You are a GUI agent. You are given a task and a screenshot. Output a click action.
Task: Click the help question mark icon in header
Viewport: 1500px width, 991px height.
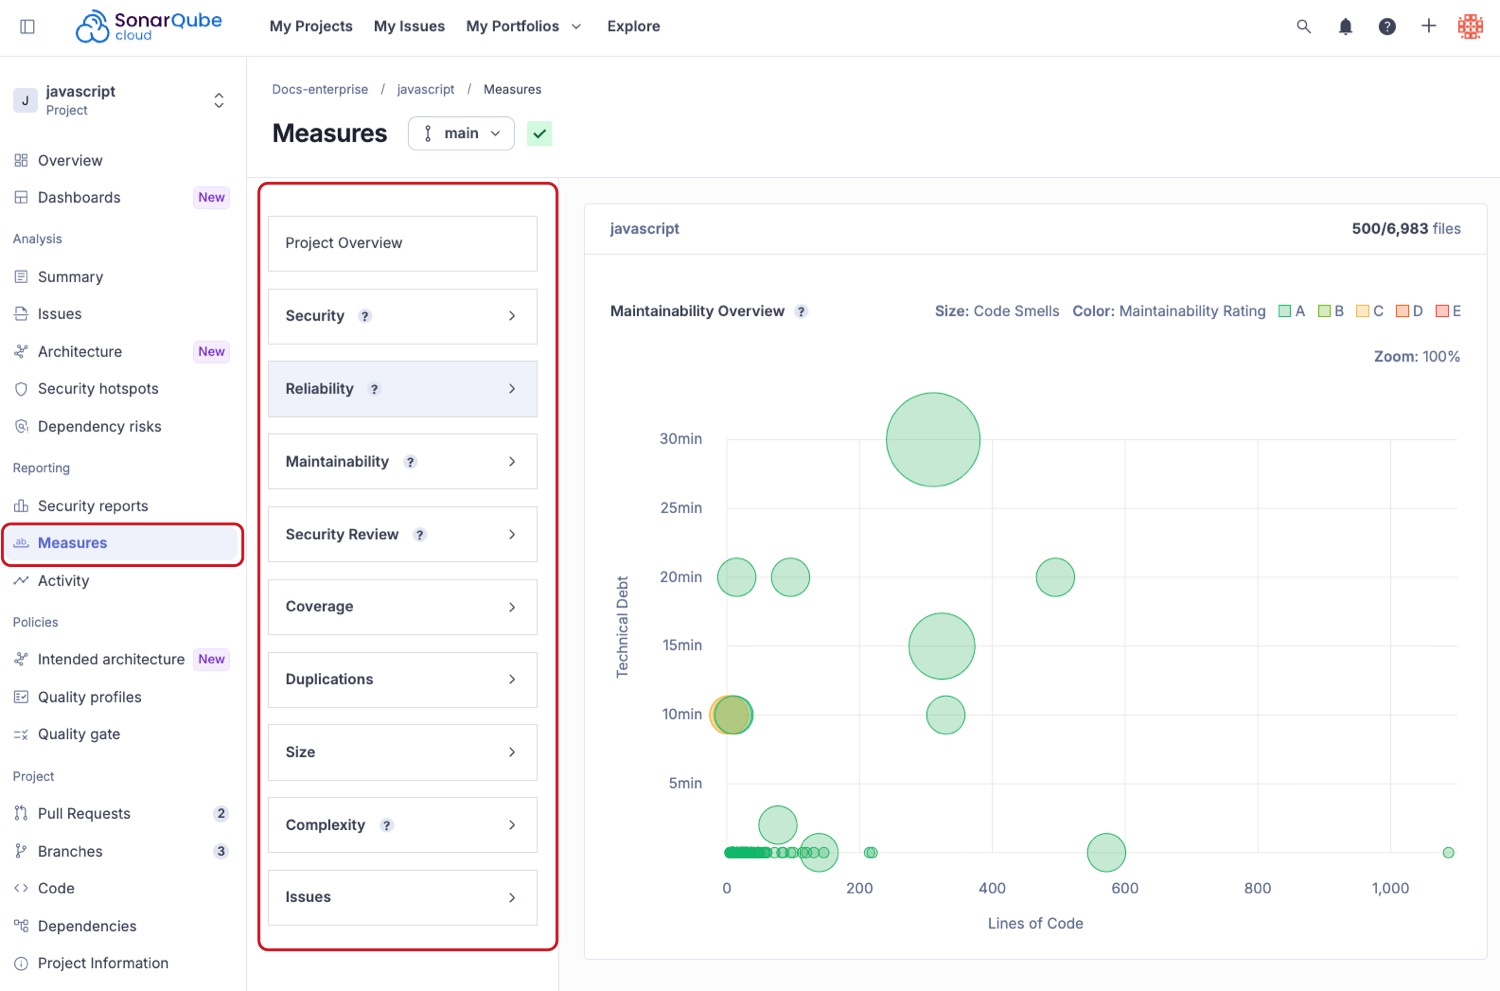point(1386,27)
